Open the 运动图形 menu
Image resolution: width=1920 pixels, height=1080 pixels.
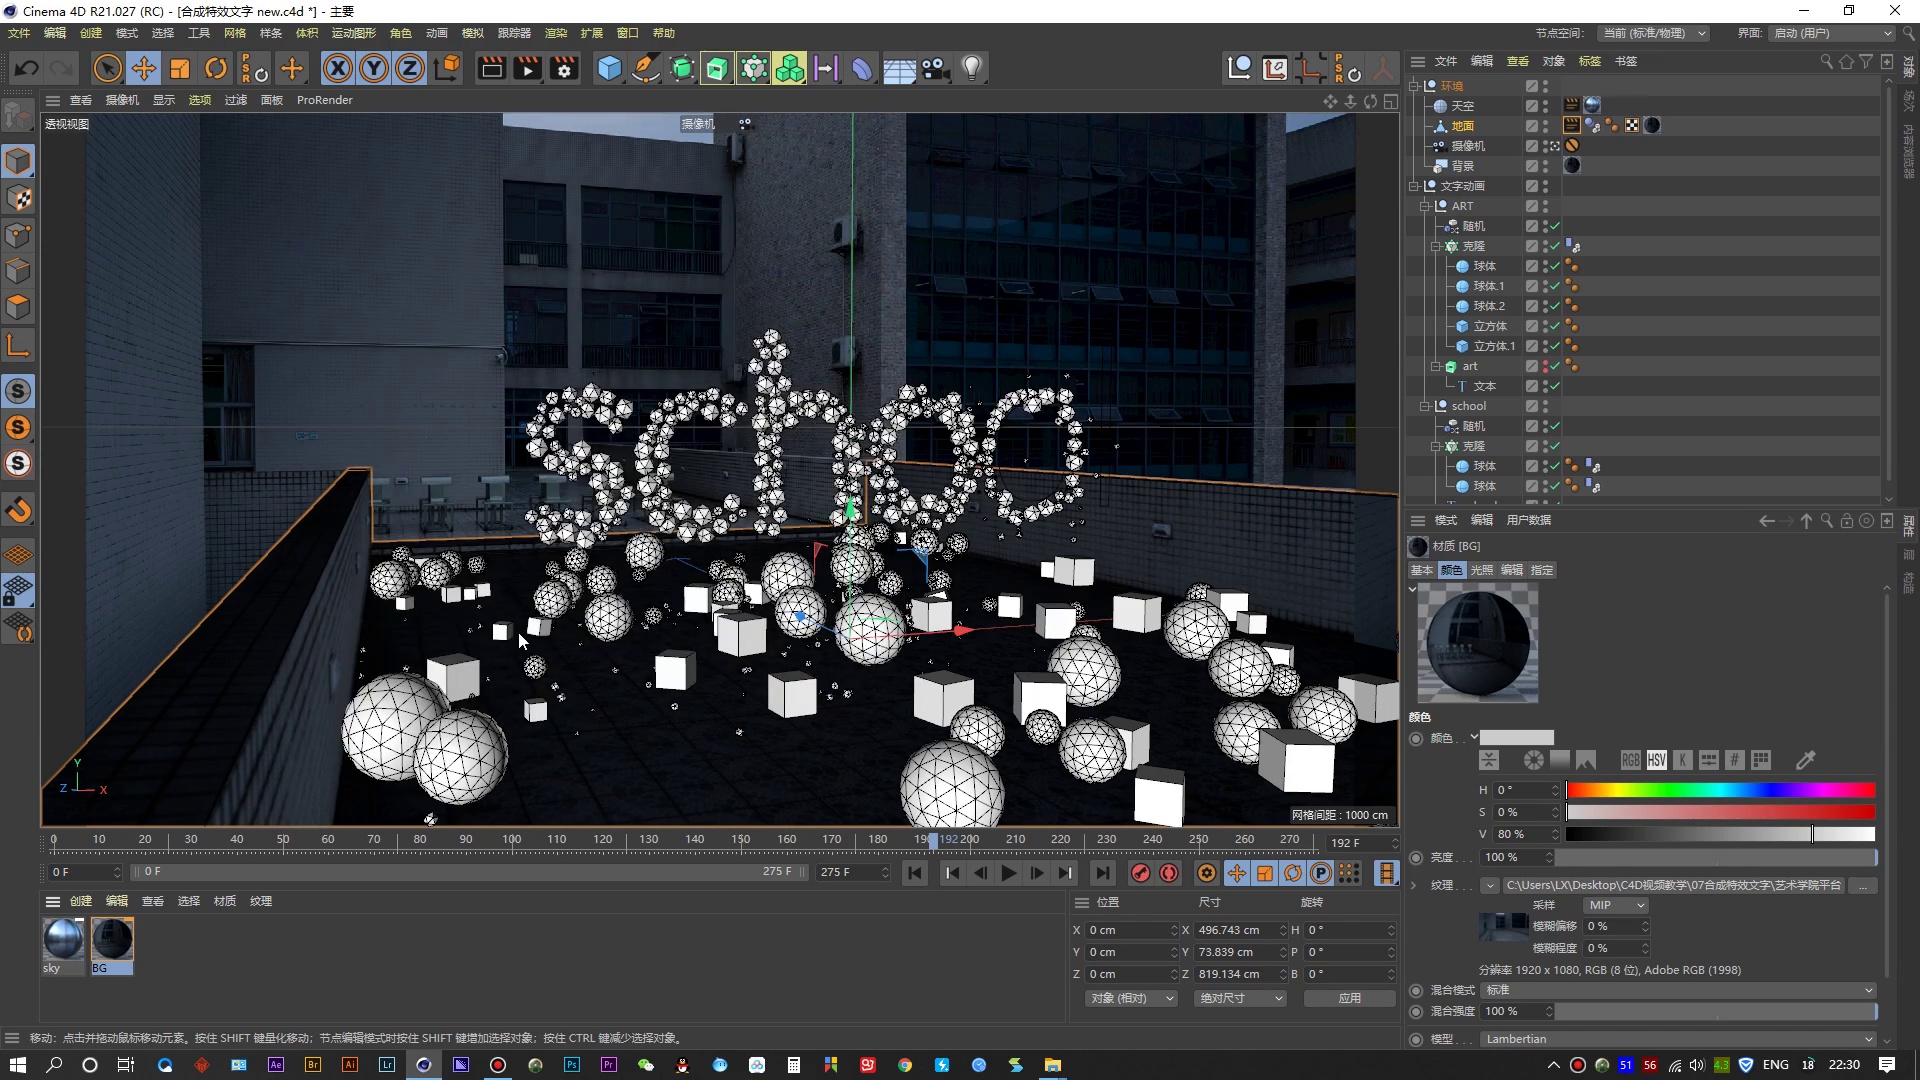[353, 33]
